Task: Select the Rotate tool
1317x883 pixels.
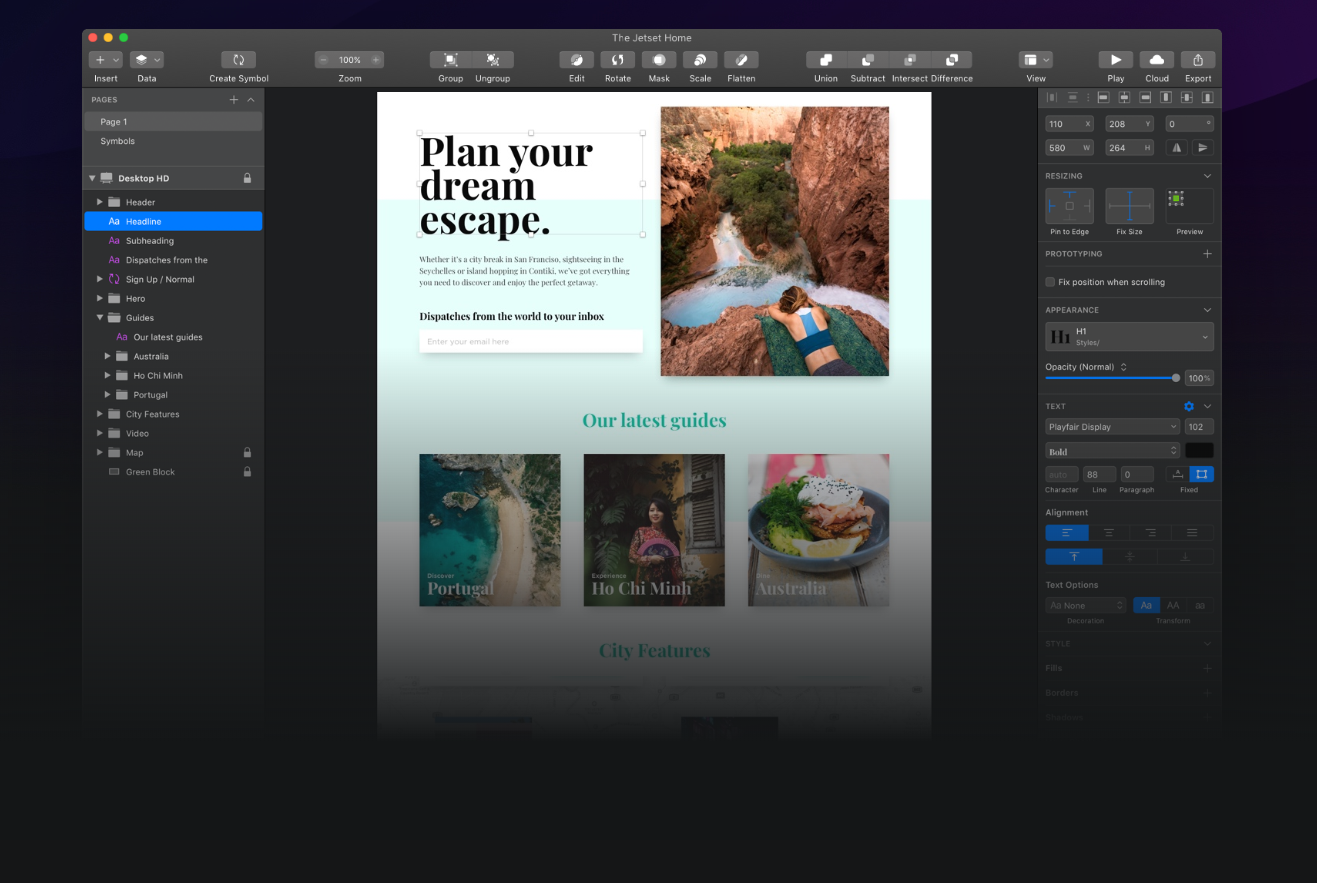Action: coord(618,60)
